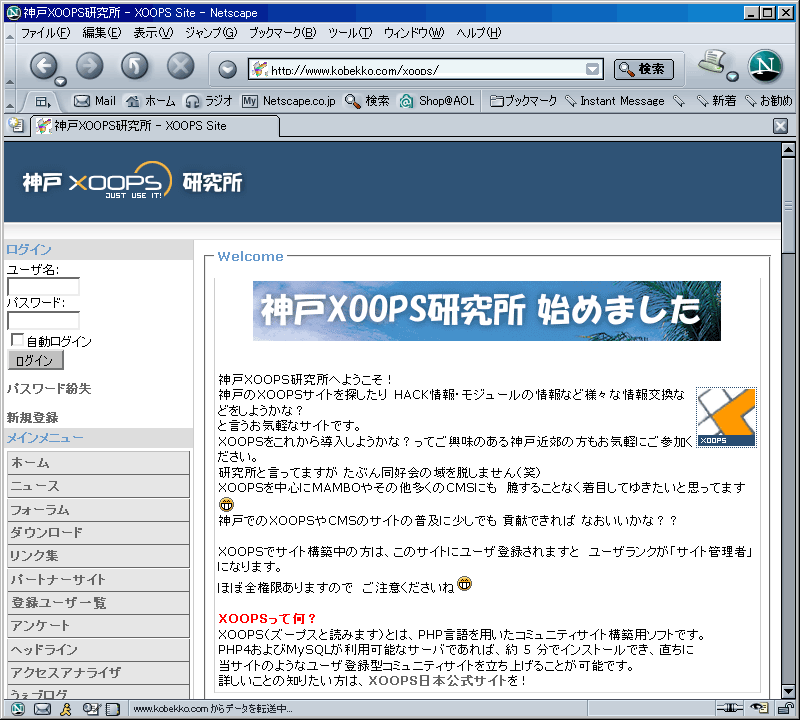Screen dimensions: 800x720
Task: Click address bar URL field
Action: [426, 69]
